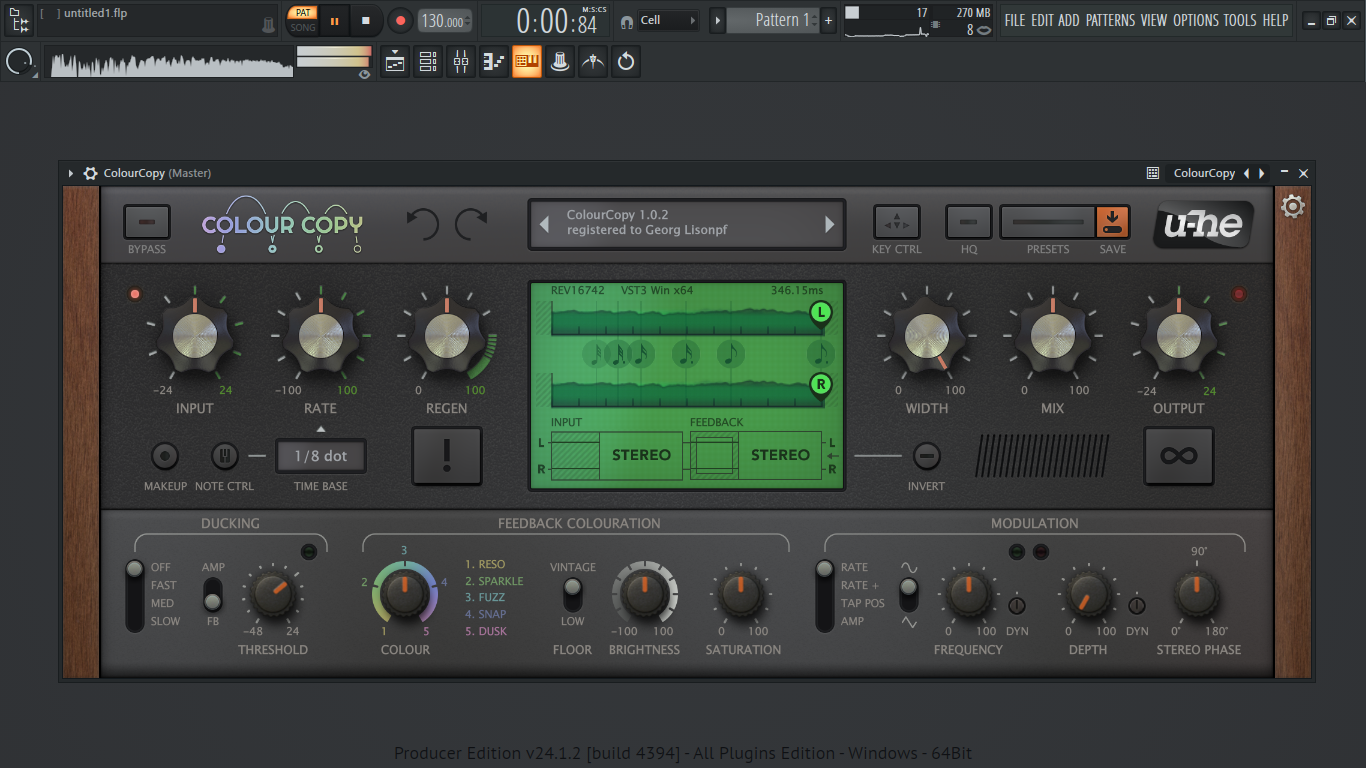The height and width of the screenshot is (768, 1366).
Task: Open plugin options gear in ColourCopy title bar
Action: [90, 173]
